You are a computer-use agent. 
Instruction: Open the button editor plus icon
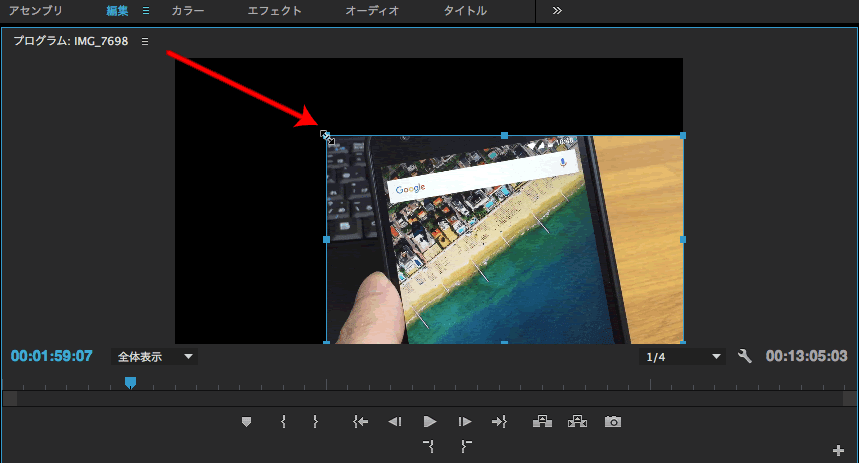click(x=838, y=450)
